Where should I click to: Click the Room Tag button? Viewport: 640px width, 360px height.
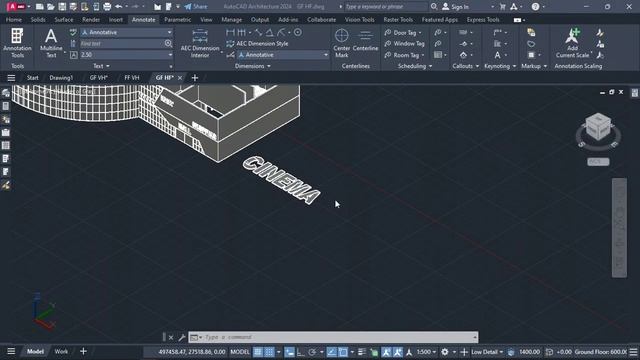point(402,55)
